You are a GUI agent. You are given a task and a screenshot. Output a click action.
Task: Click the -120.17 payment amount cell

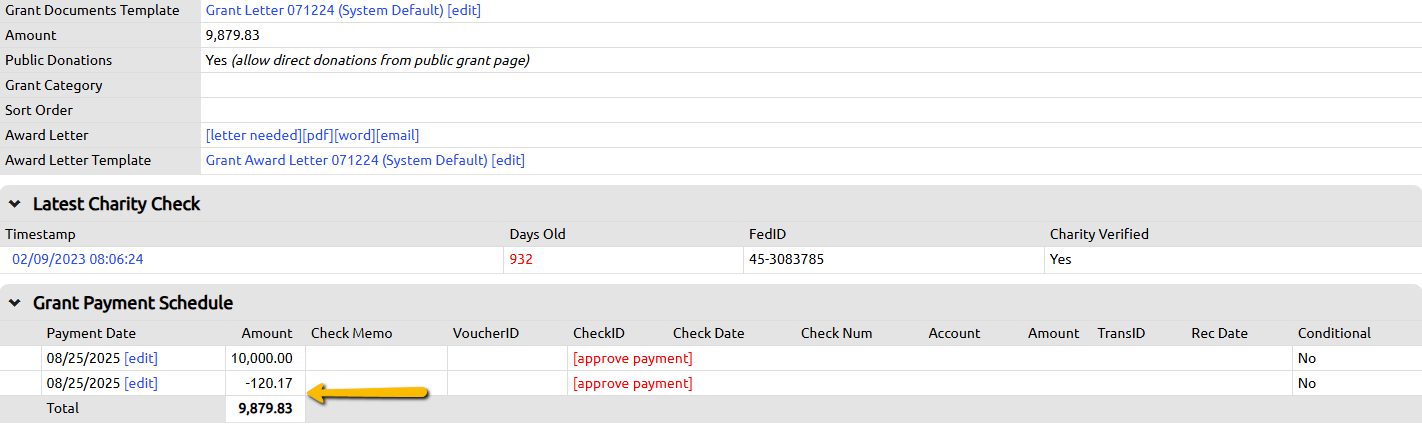[265, 383]
